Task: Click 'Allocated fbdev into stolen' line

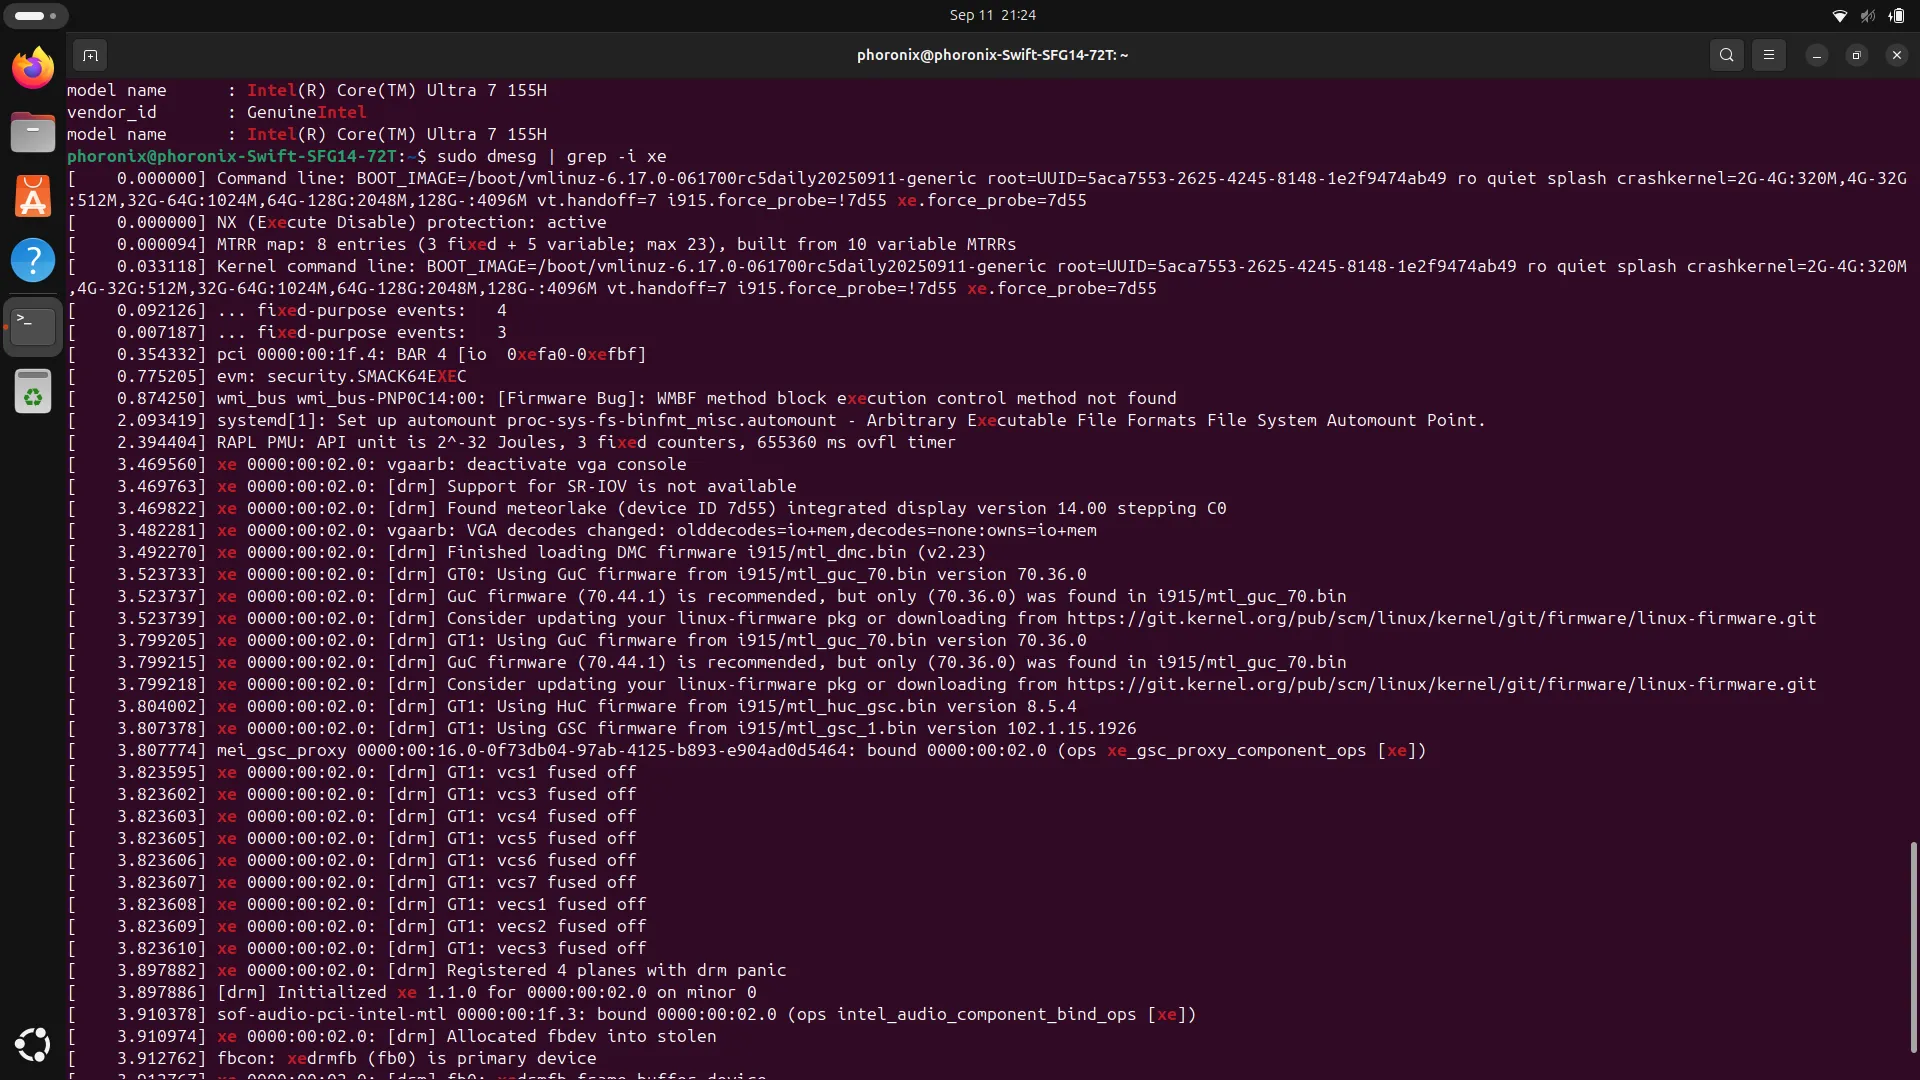Action: point(392,1036)
